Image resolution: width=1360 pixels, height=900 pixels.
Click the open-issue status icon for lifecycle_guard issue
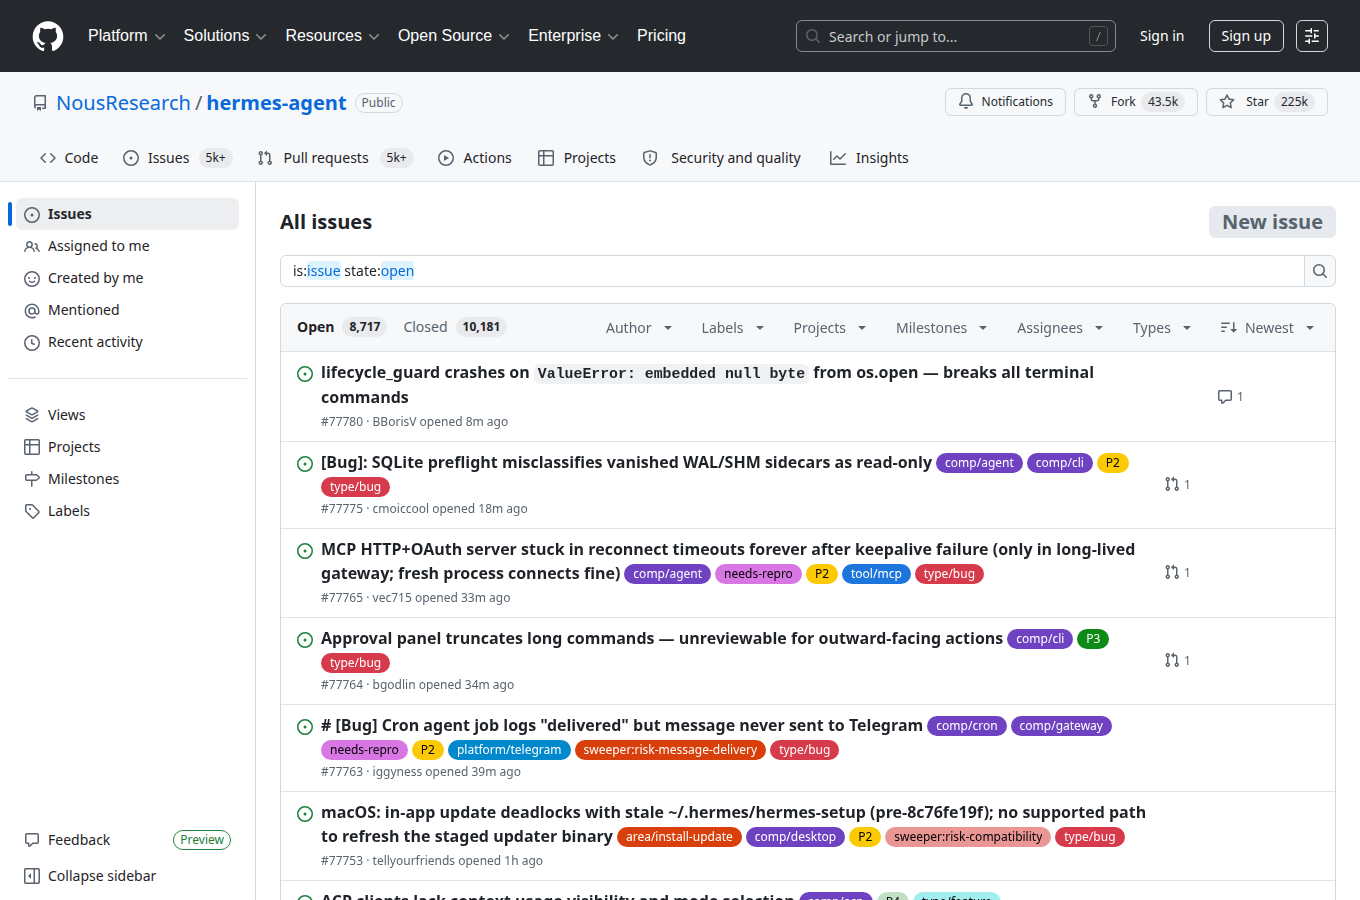305,374
